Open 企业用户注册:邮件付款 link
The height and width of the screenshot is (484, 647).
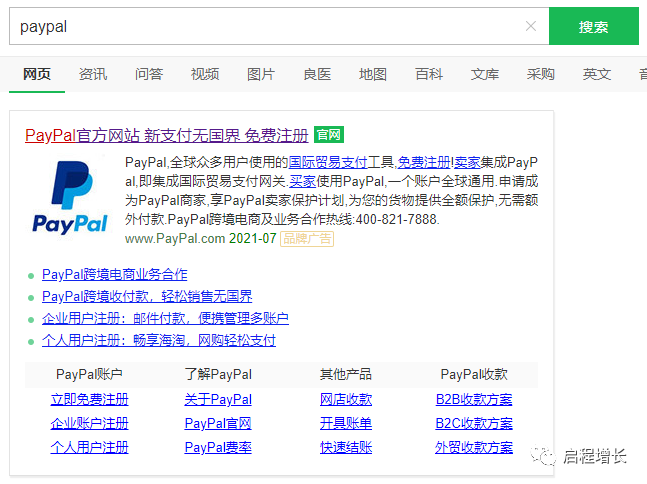click(165, 319)
